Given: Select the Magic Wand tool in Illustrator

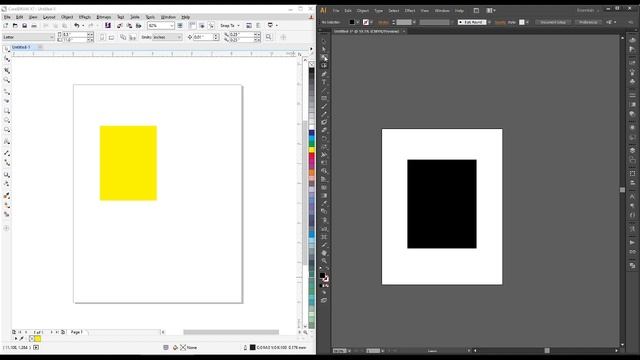Looking at the screenshot, I should 324,58.
